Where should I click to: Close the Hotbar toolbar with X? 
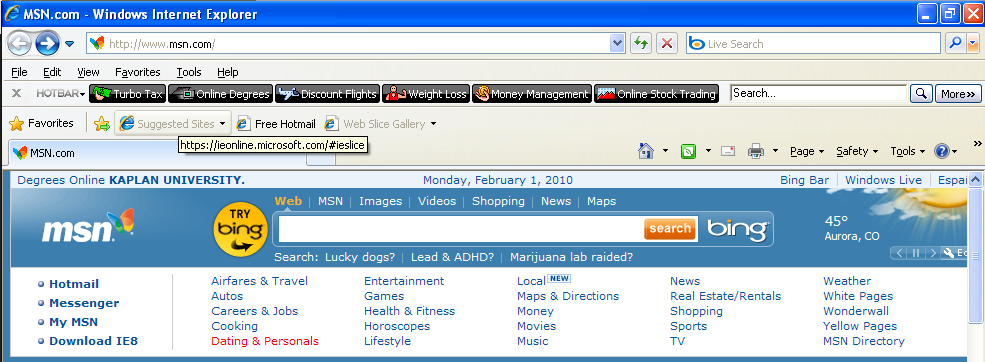click(x=16, y=94)
